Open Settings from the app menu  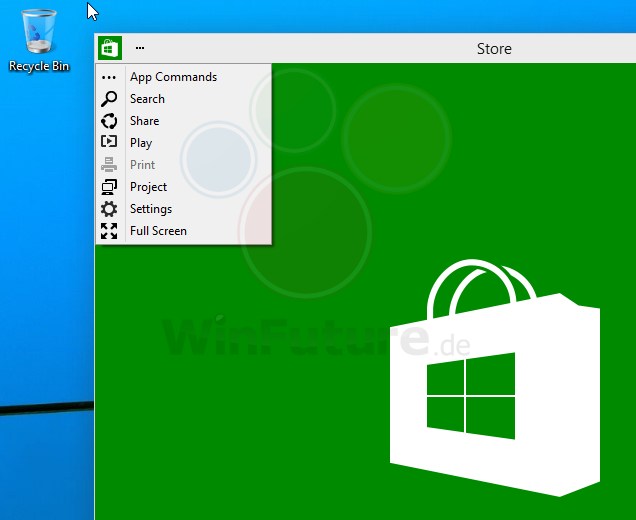184,209
